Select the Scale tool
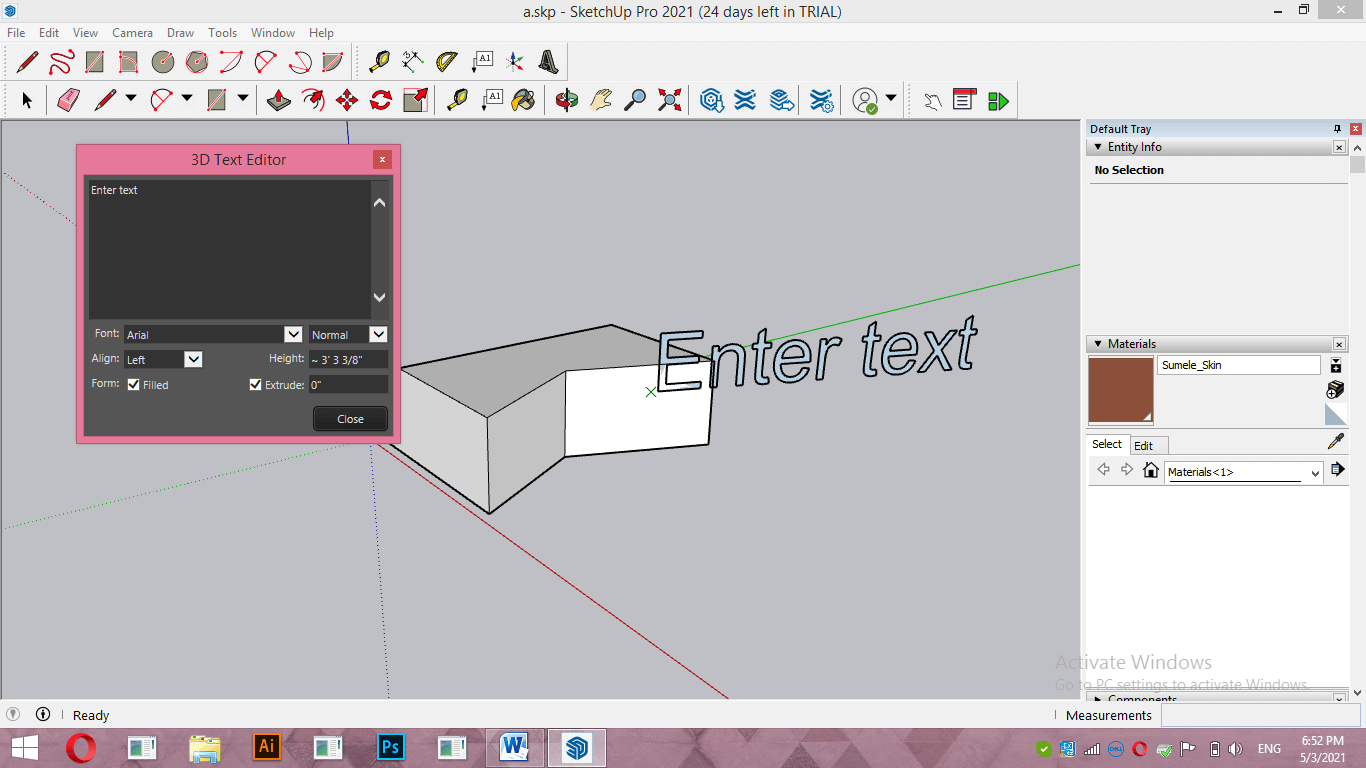 (x=415, y=100)
